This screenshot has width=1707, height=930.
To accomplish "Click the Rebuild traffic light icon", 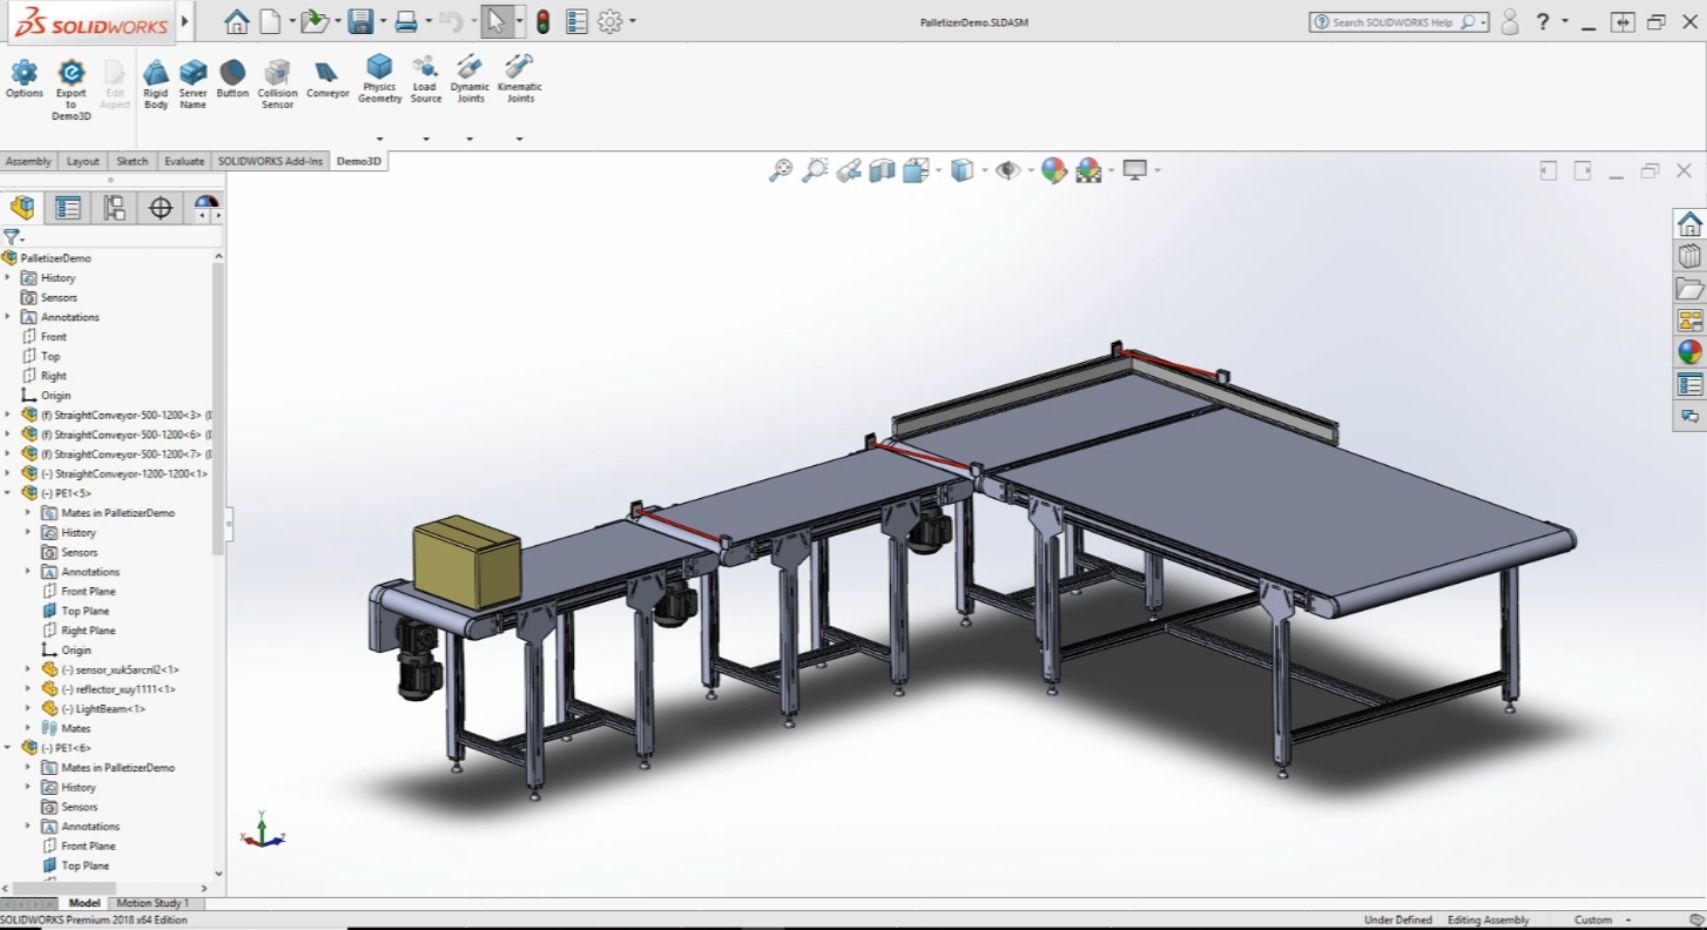I will click(x=543, y=21).
